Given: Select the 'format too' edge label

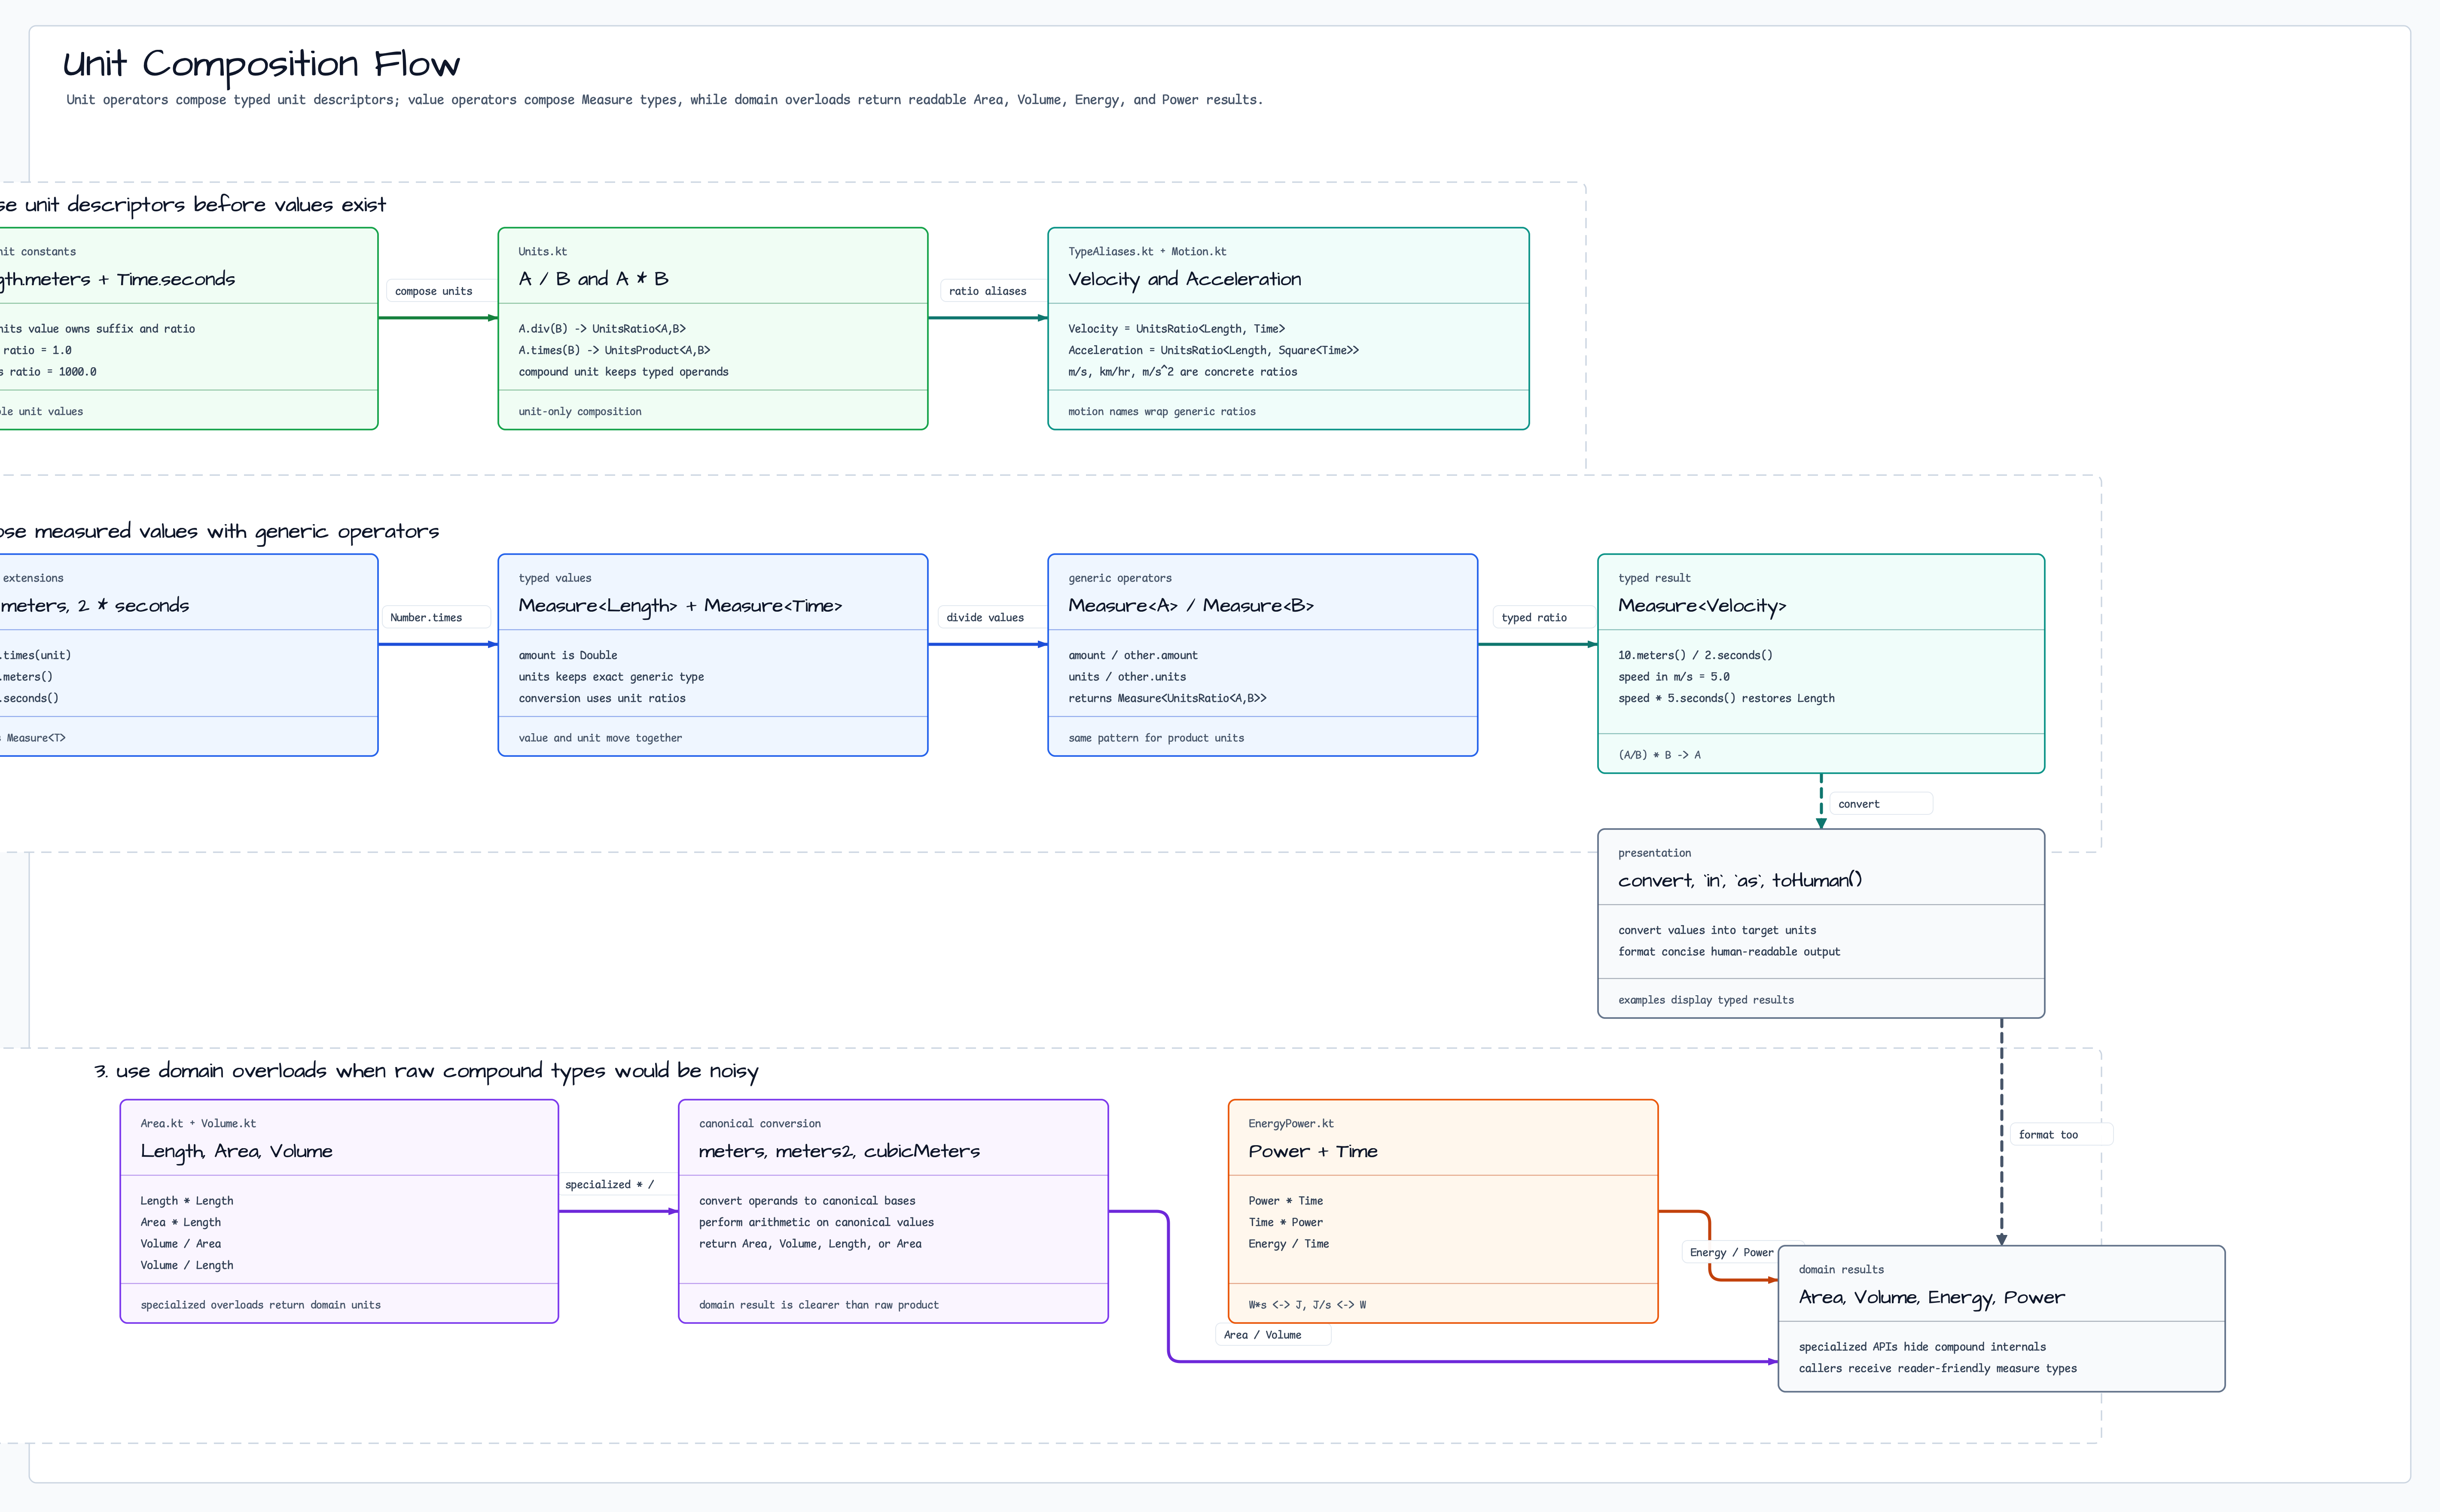Looking at the screenshot, I should 2048,1135.
